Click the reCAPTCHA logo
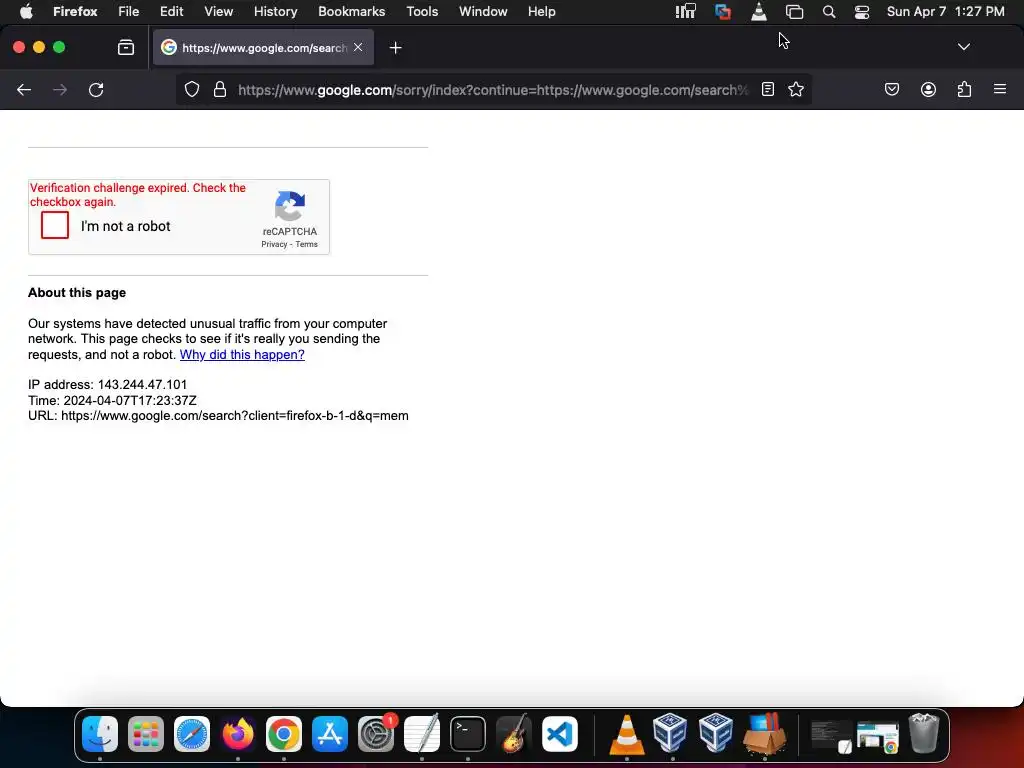The height and width of the screenshot is (768, 1024). click(x=290, y=206)
